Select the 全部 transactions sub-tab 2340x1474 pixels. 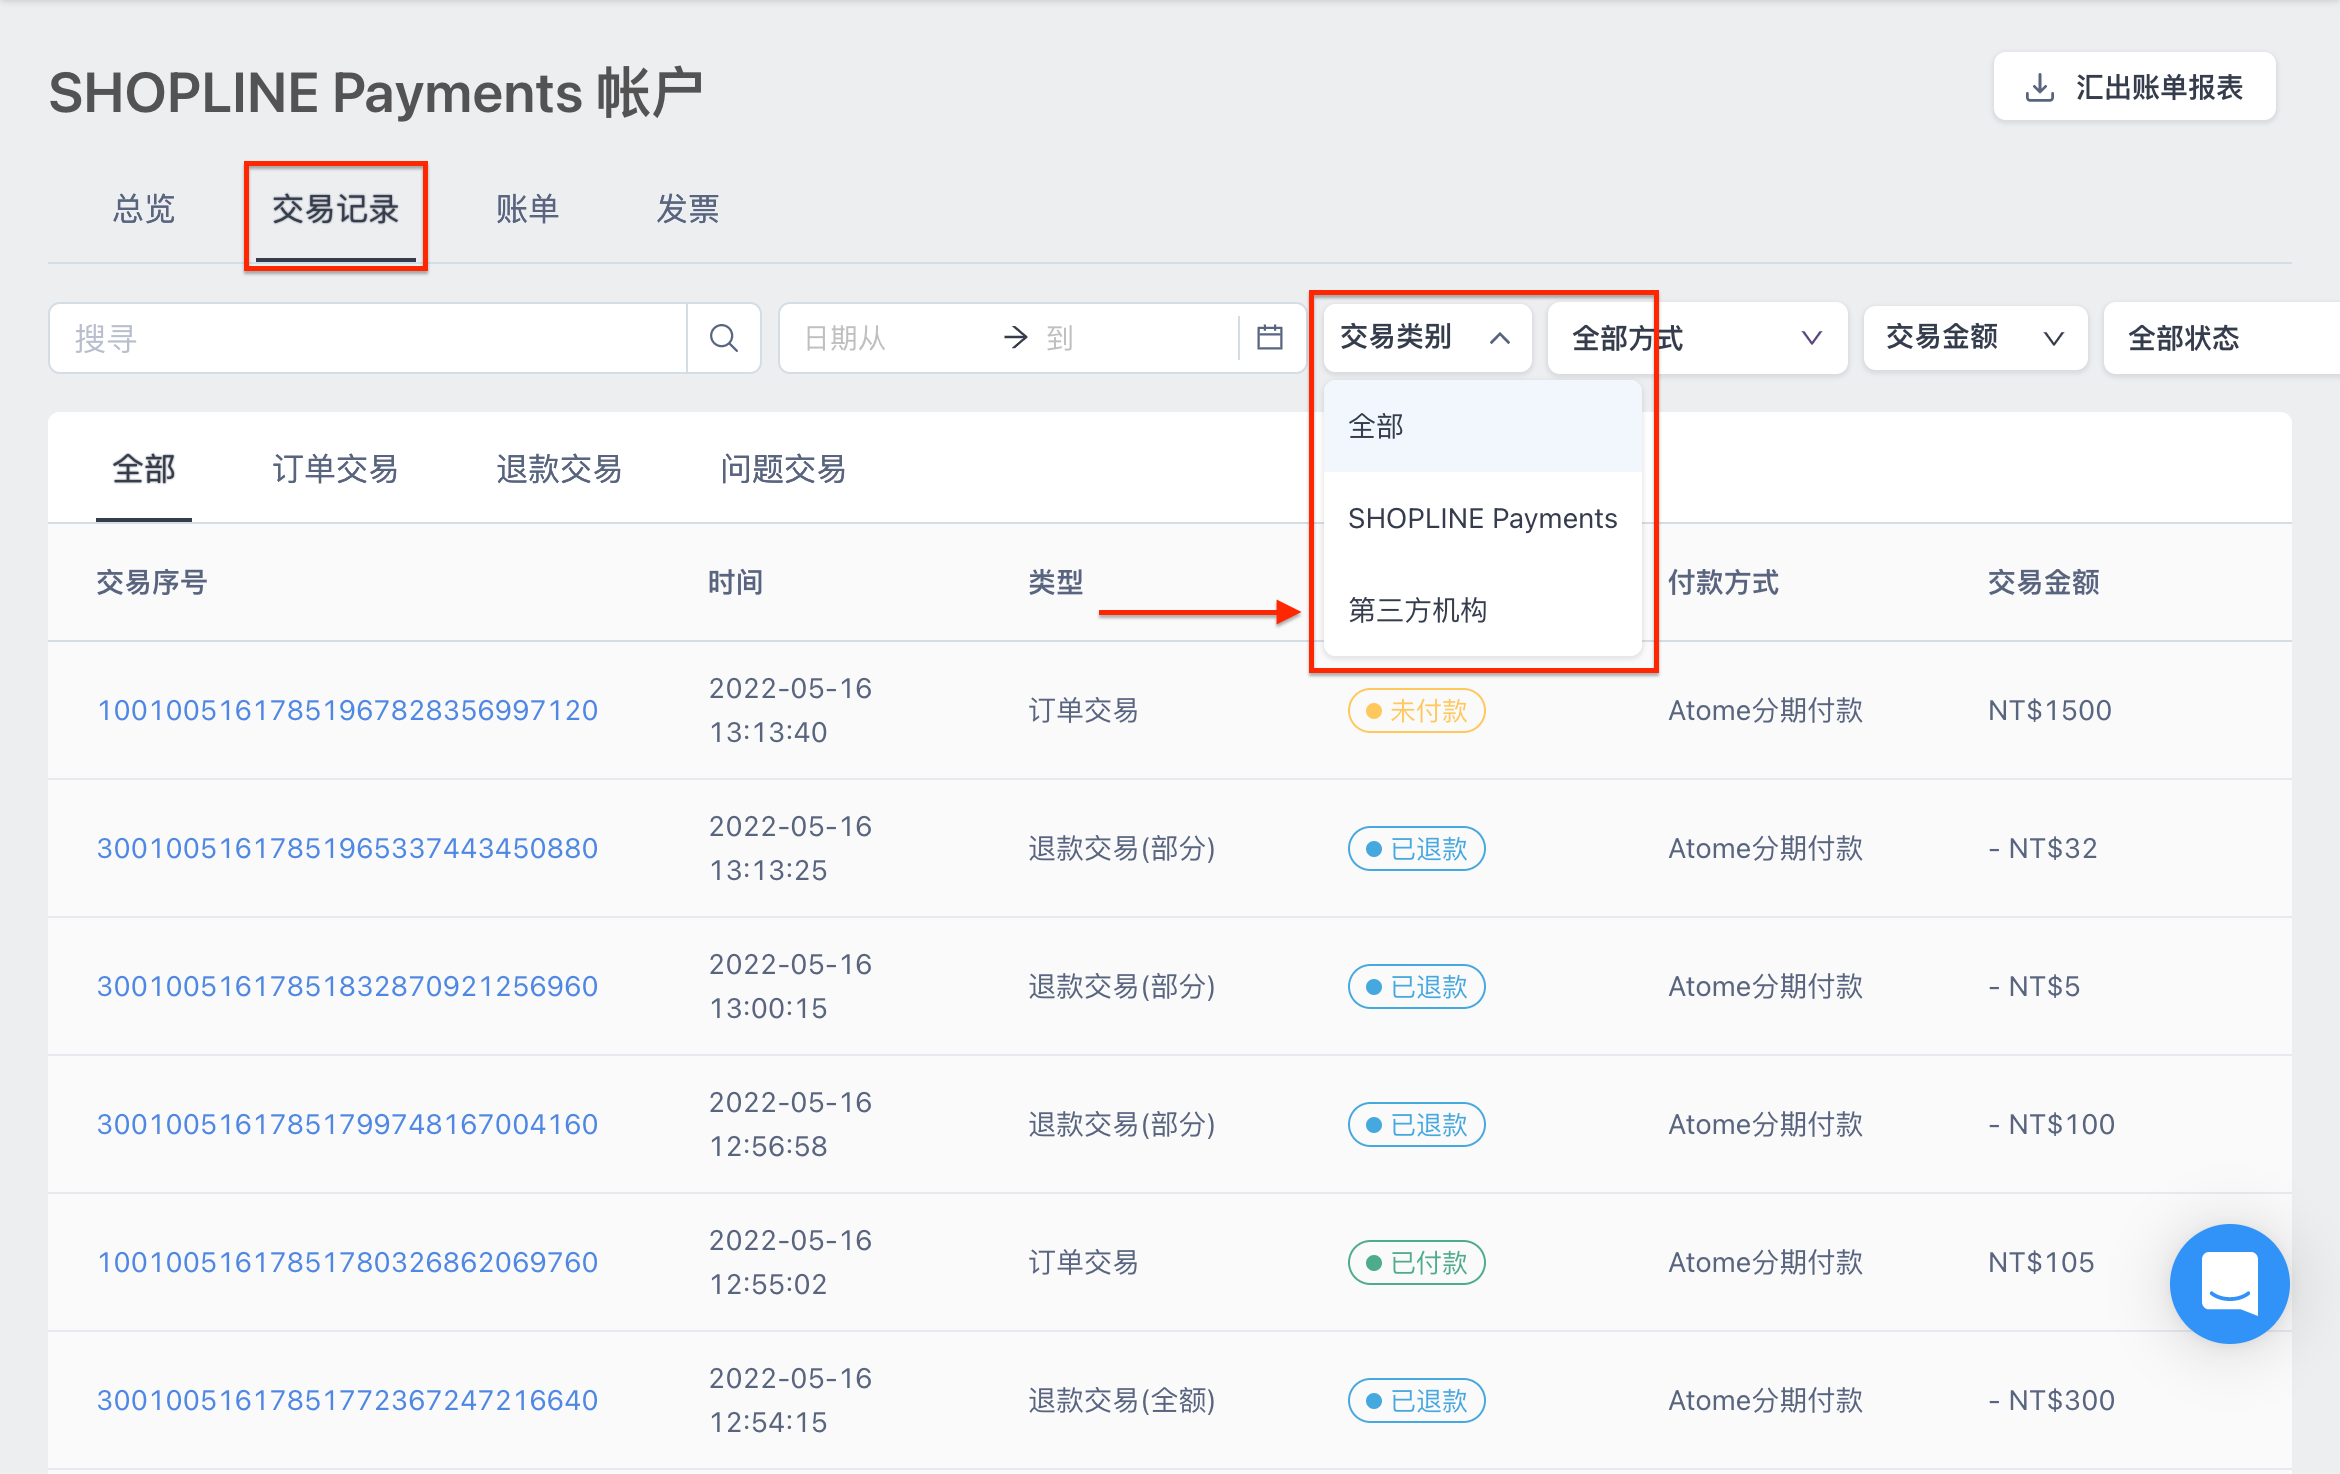point(144,469)
